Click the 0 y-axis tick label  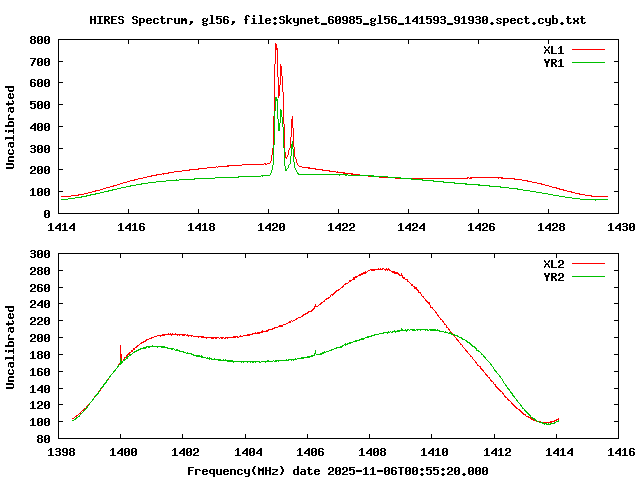coord(47,214)
